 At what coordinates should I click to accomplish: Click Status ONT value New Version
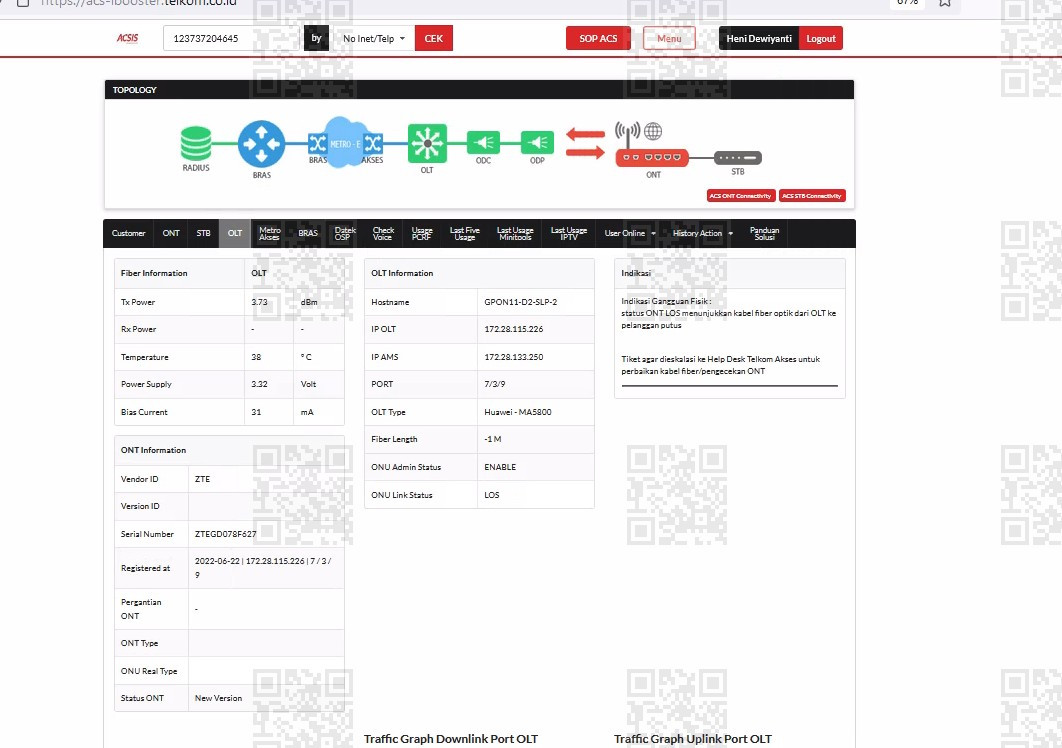click(x=218, y=699)
